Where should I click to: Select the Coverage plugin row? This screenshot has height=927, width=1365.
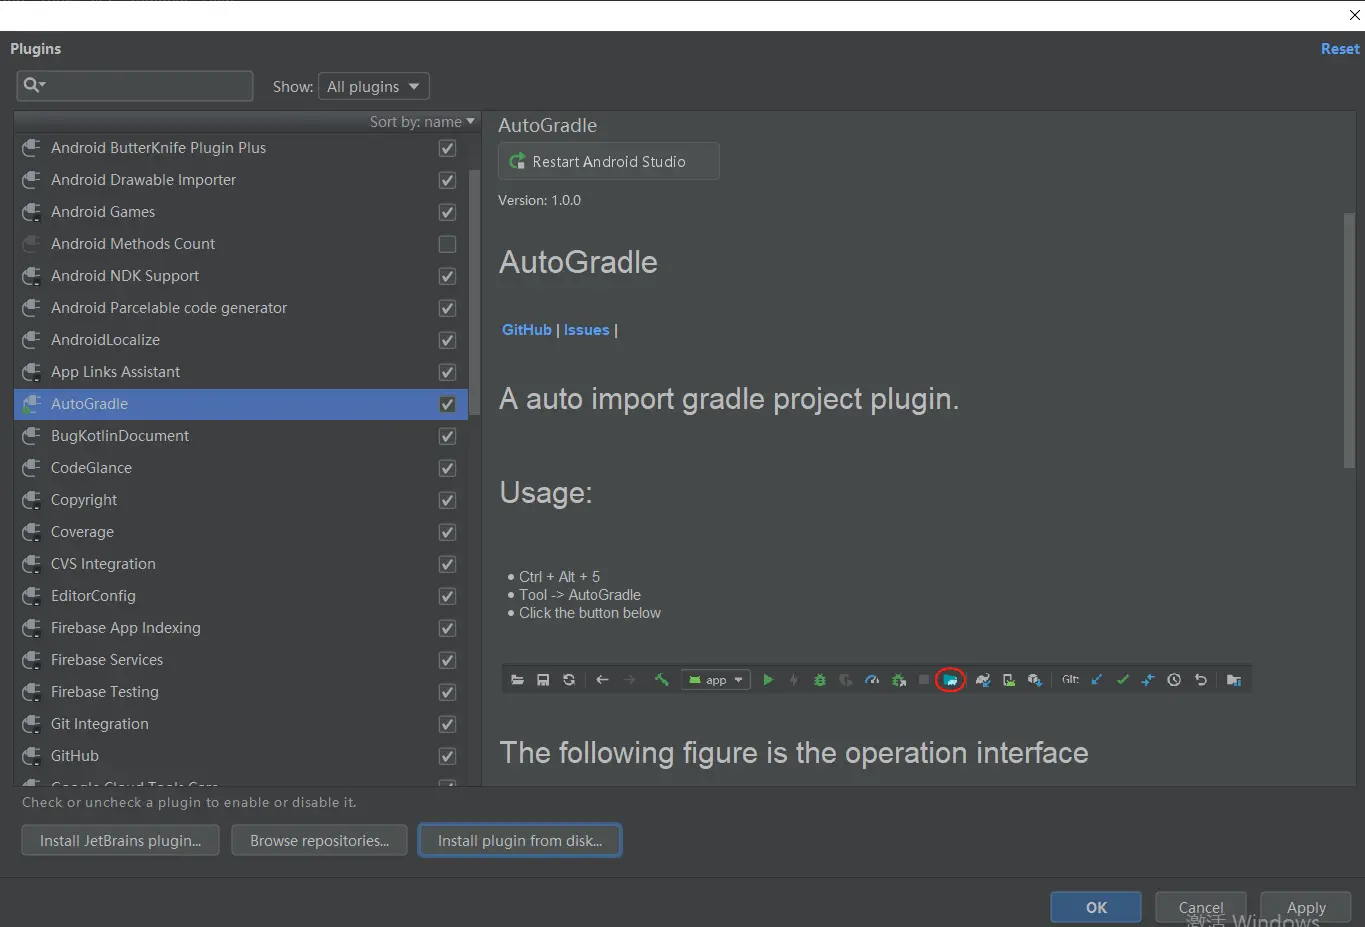tap(241, 532)
